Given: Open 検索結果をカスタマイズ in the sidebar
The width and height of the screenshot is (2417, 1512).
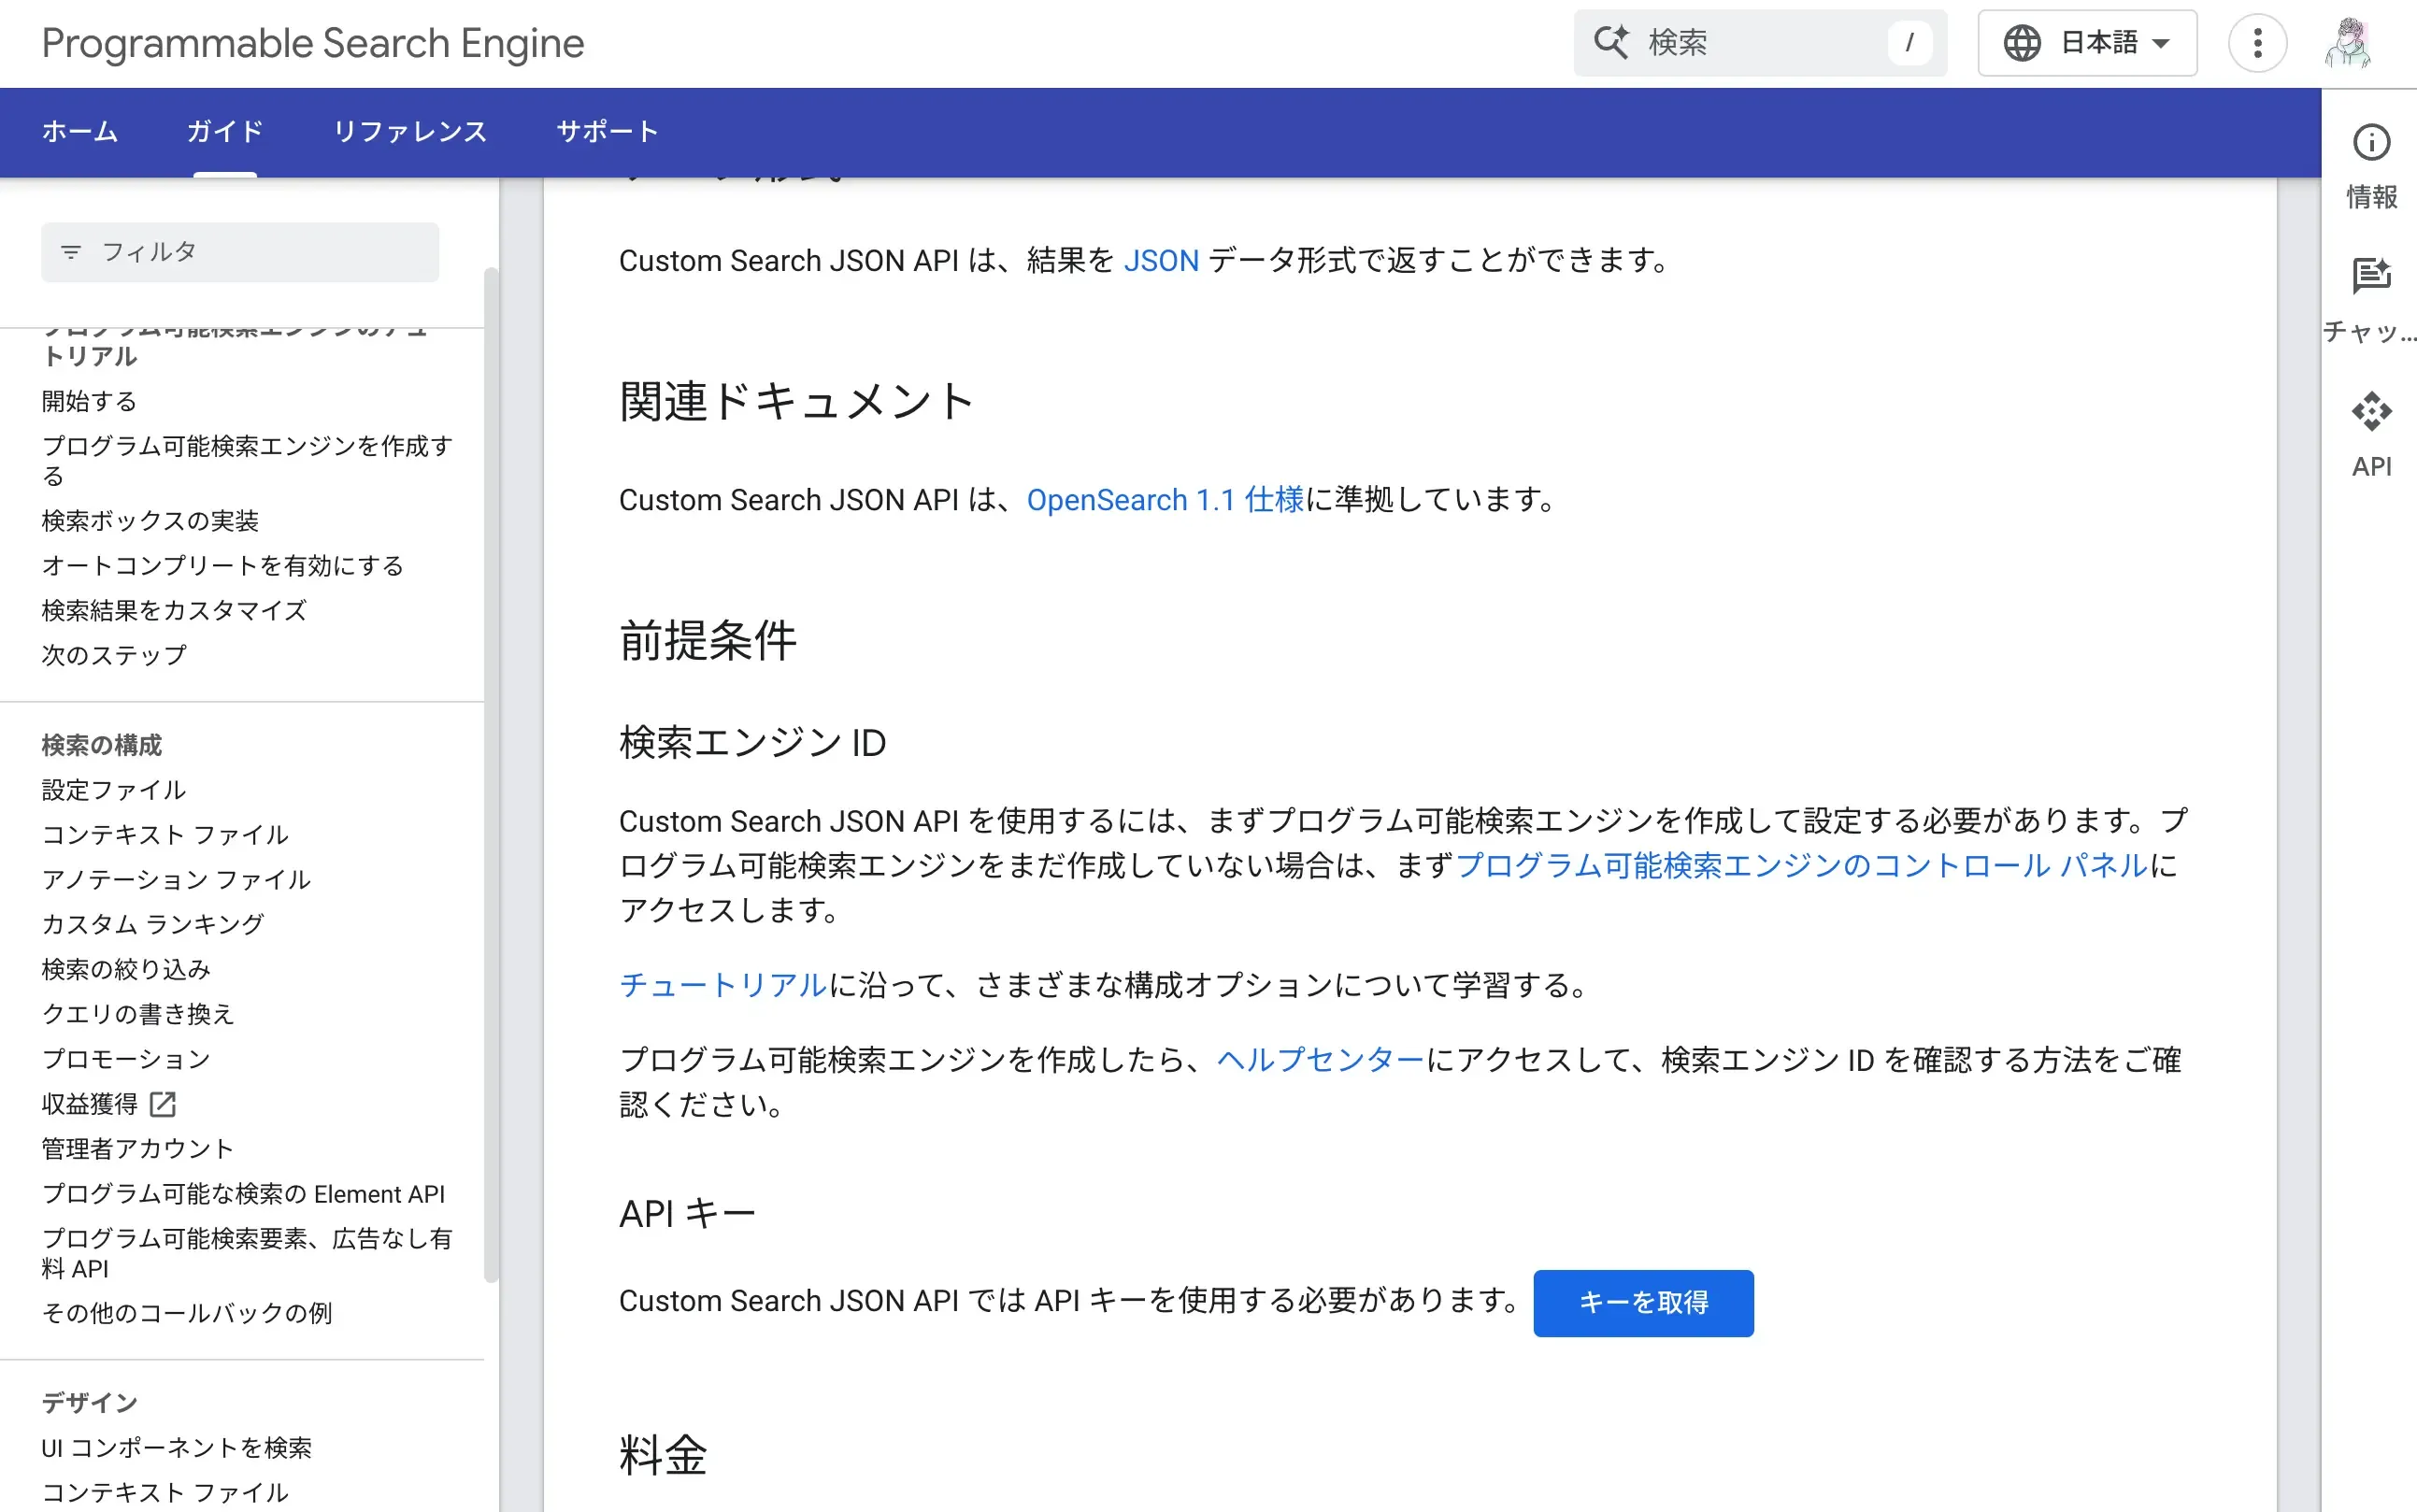Looking at the screenshot, I should point(174,610).
